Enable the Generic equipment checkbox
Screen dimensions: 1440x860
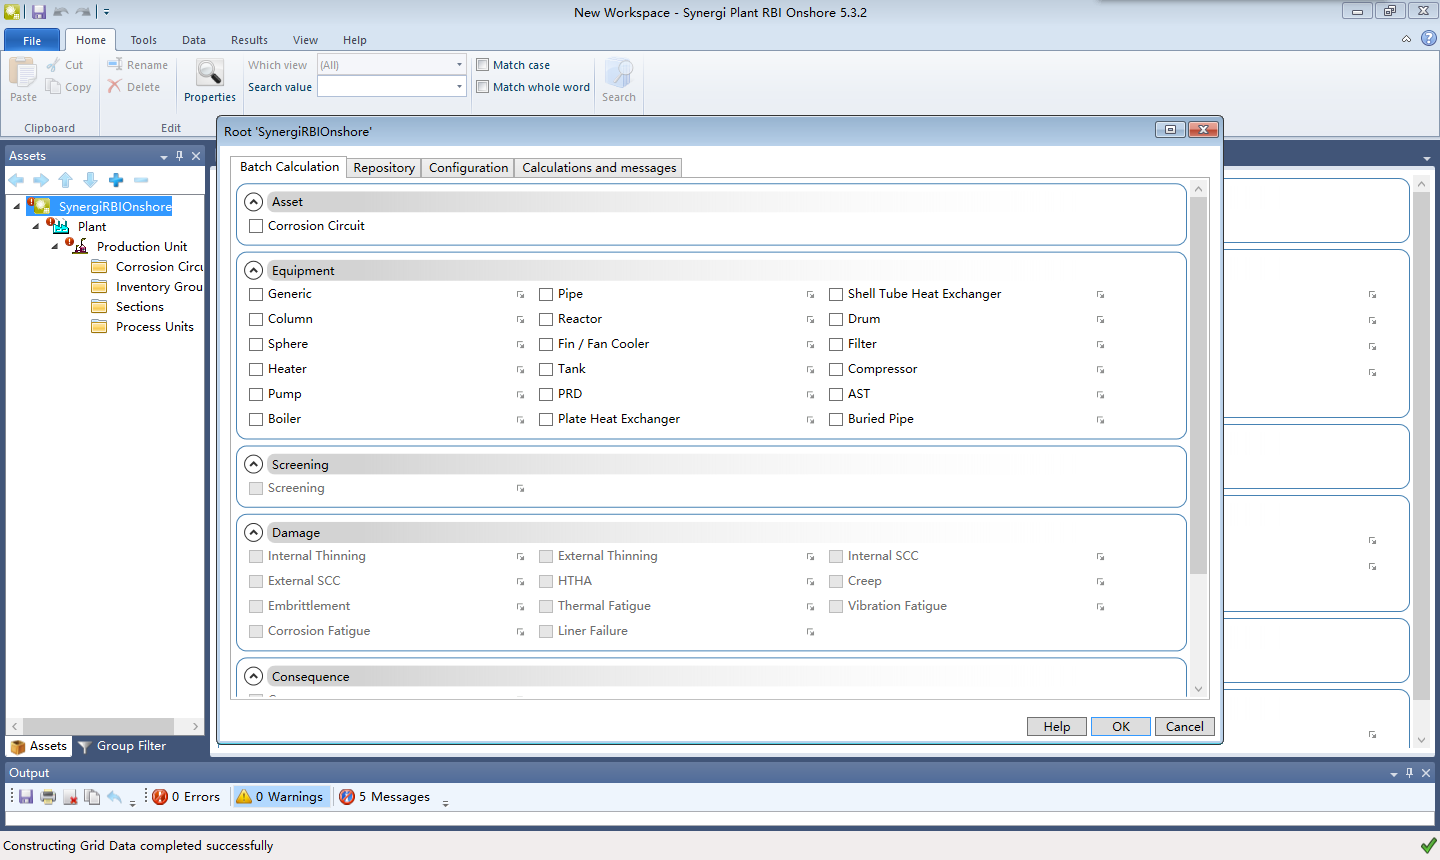click(x=256, y=294)
